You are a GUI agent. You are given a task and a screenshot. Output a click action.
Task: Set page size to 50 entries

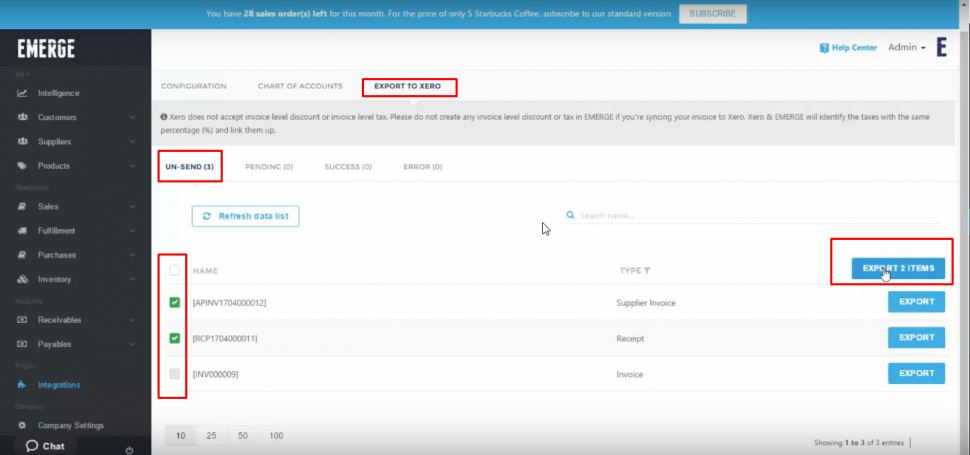[242, 436]
